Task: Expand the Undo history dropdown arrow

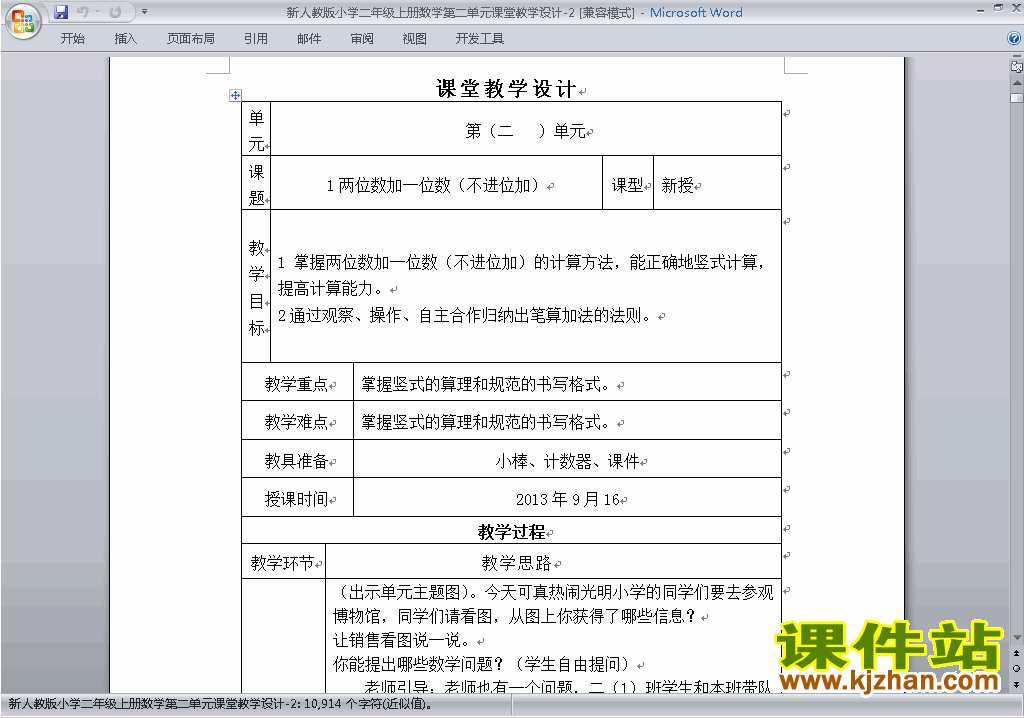Action: (97, 12)
